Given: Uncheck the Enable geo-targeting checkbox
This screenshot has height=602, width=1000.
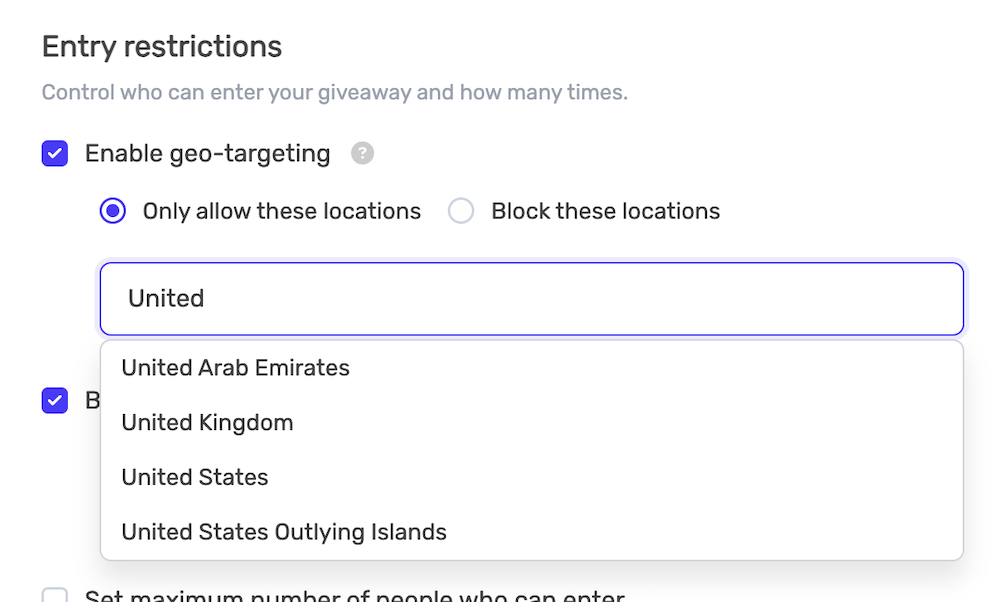Looking at the screenshot, I should (55, 154).
